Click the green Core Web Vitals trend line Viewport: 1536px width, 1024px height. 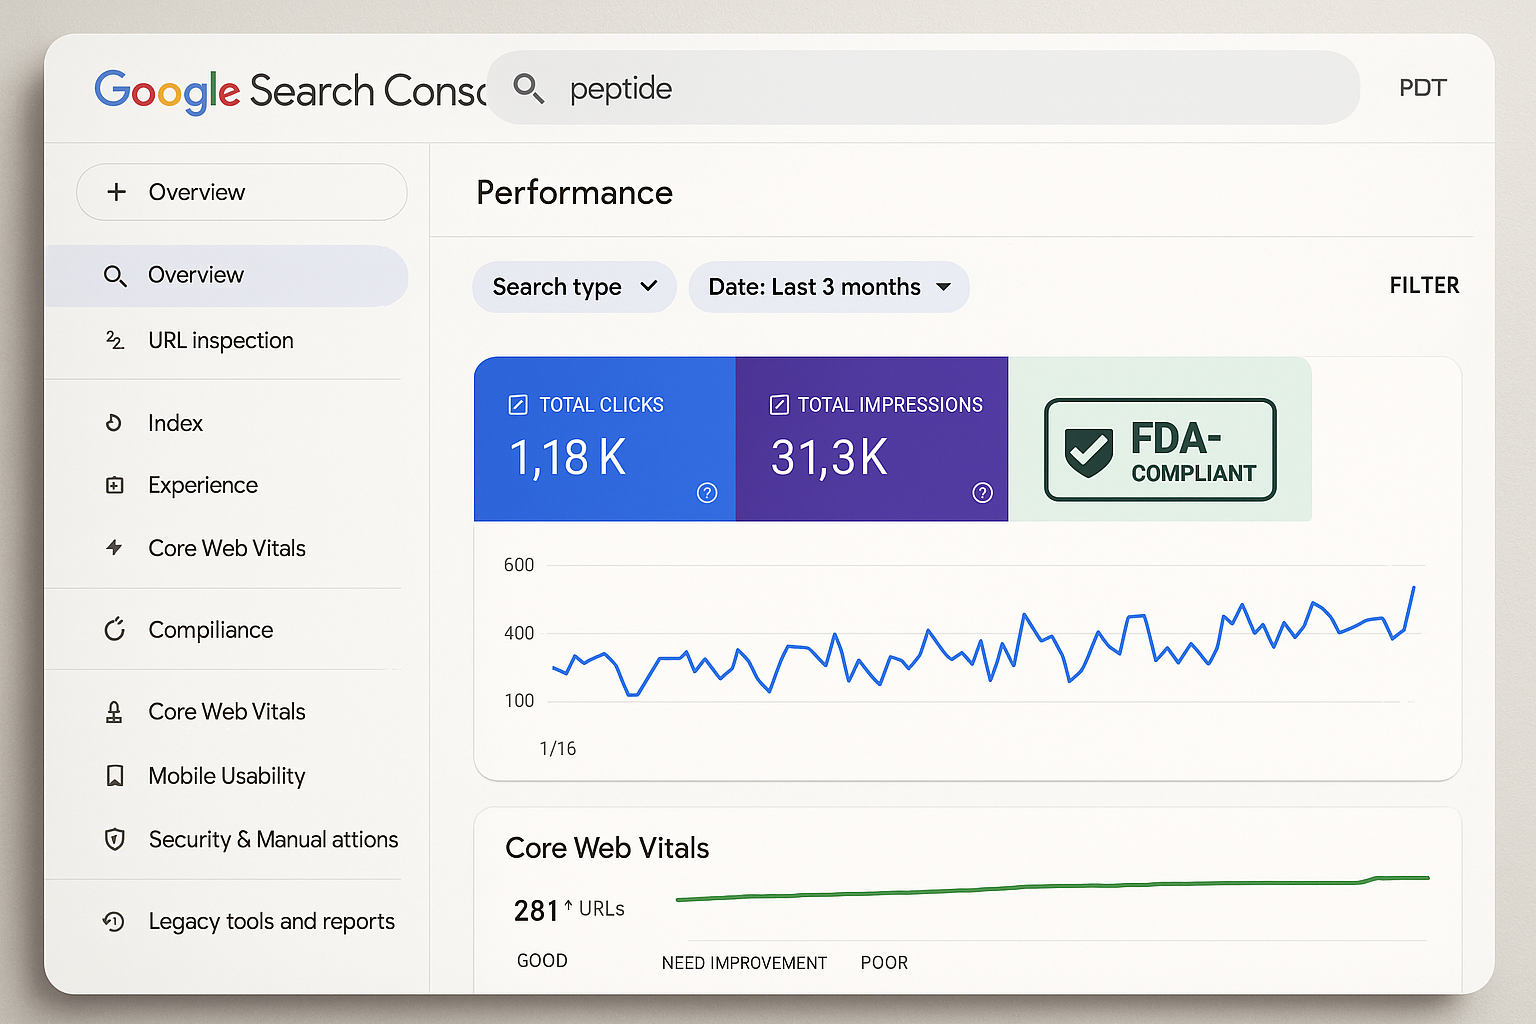point(1050,885)
